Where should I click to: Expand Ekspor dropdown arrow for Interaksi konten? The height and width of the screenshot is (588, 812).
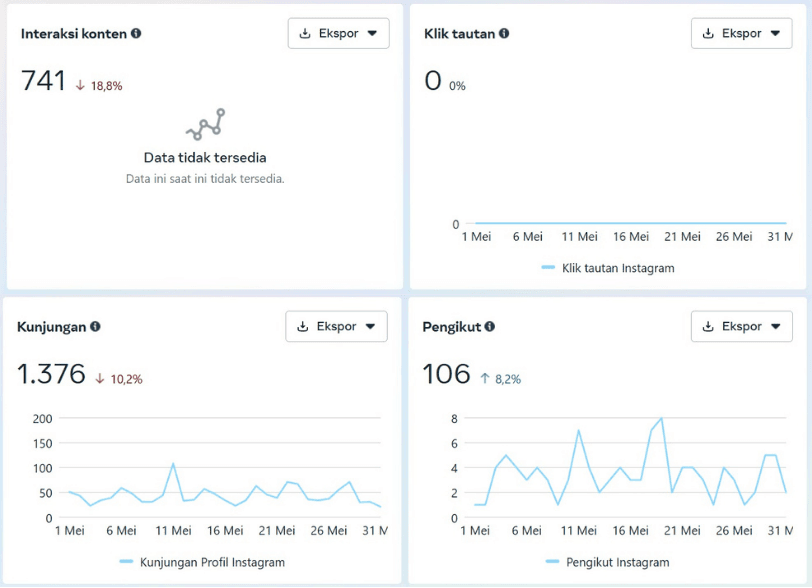point(372,33)
